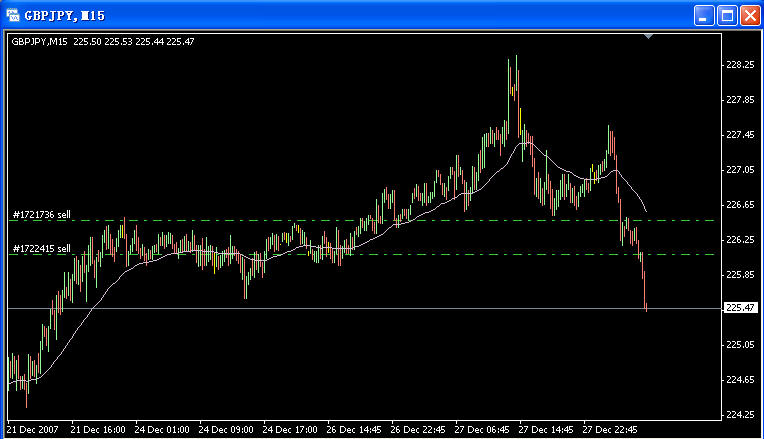The height and width of the screenshot is (439, 764).
Task: Close the GBPJPY,M15 chart window
Action: tap(750, 16)
